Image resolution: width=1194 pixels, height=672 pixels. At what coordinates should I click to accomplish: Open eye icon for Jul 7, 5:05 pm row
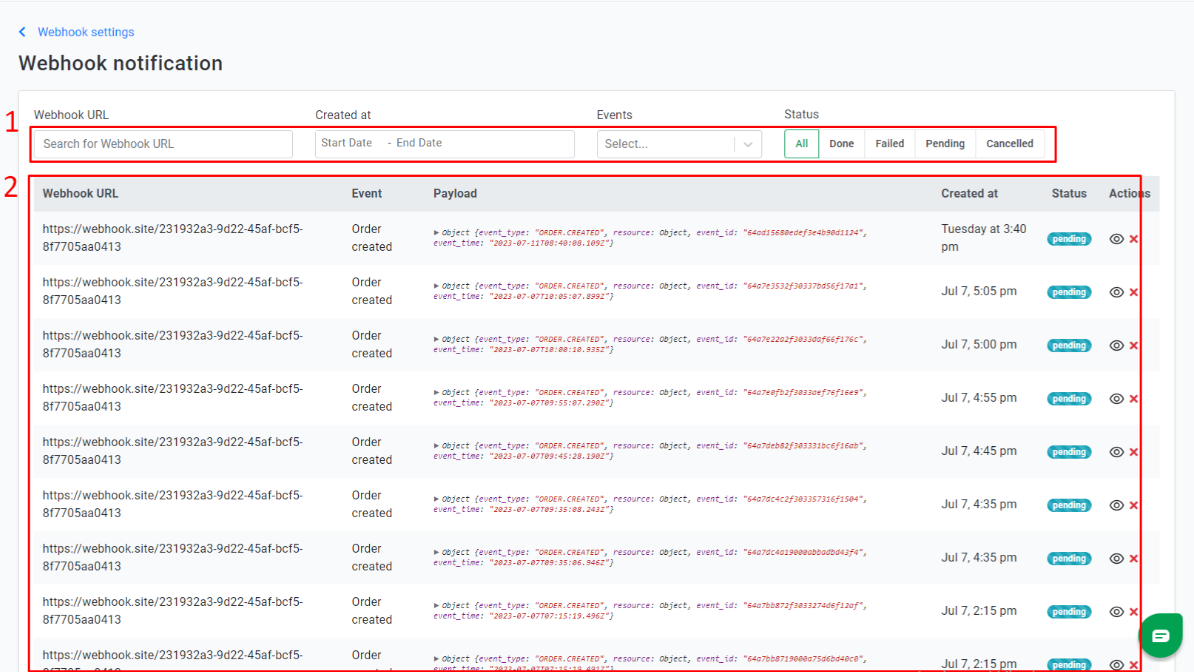pyautogui.click(x=1116, y=293)
